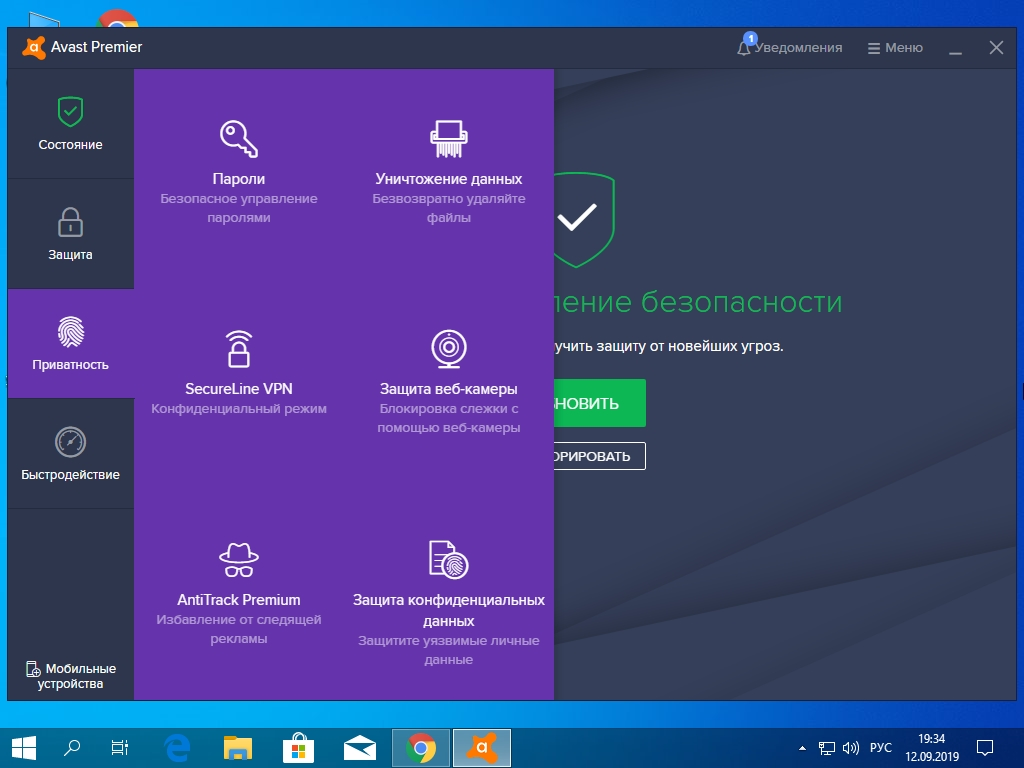Click the taskbar search magnifier

click(72, 748)
